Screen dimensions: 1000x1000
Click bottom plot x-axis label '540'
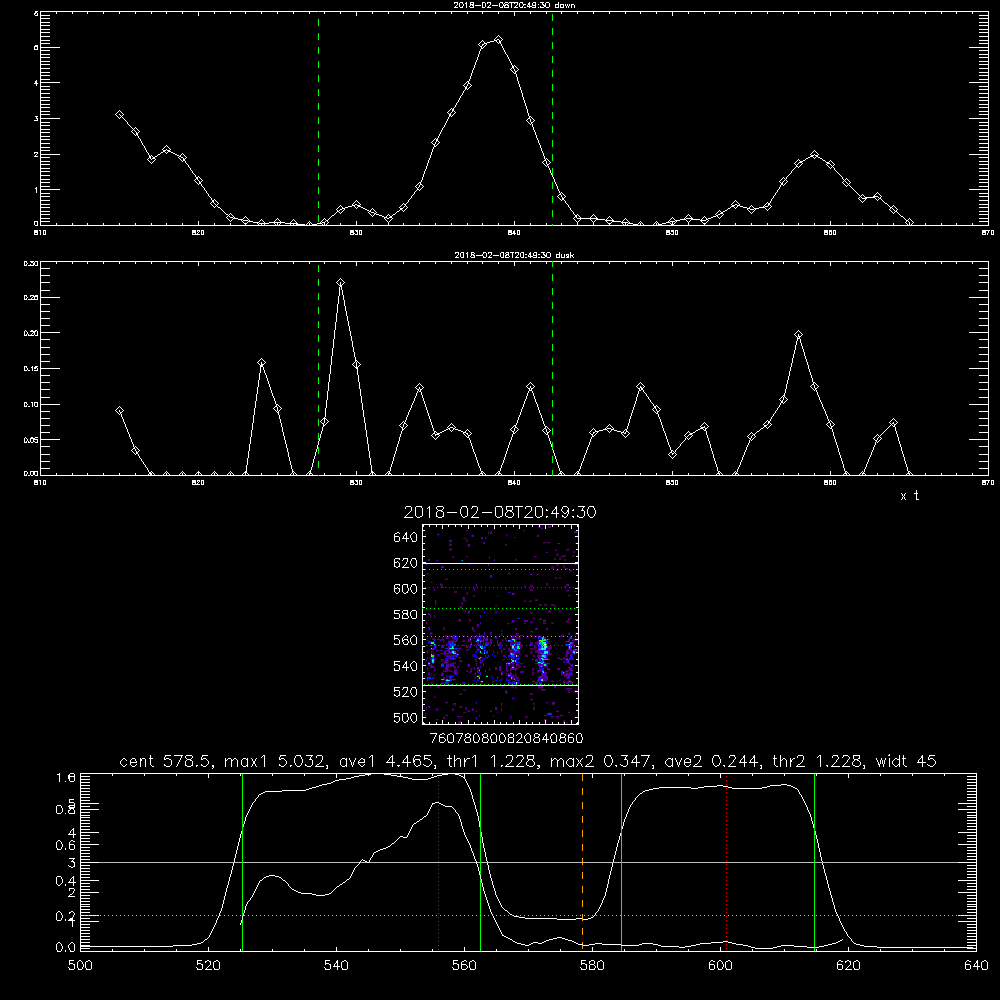pyautogui.click(x=336, y=966)
